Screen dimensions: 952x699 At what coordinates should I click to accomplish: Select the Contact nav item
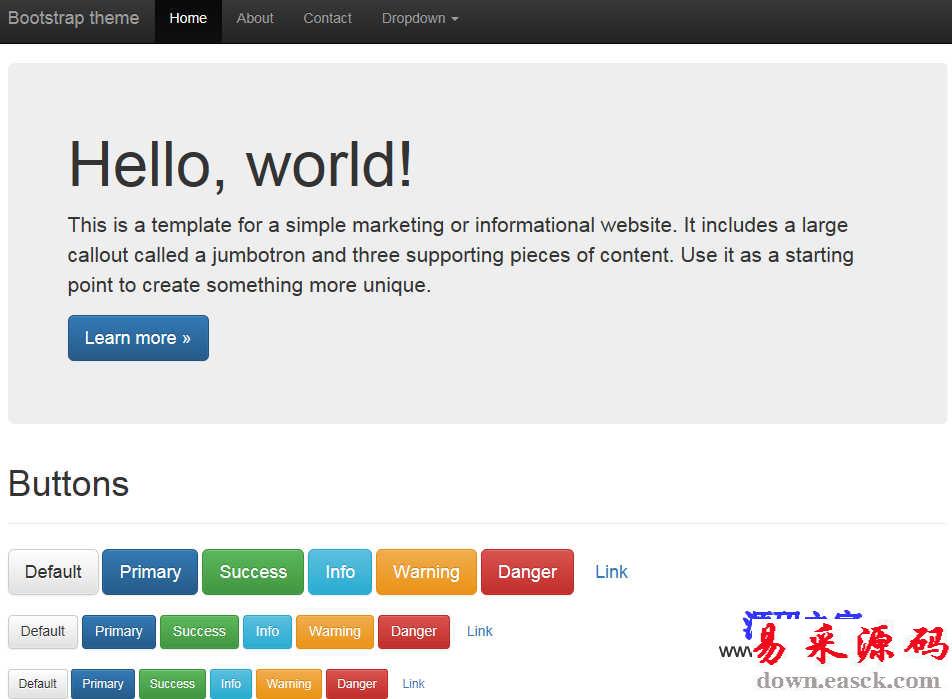click(x=327, y=18)
